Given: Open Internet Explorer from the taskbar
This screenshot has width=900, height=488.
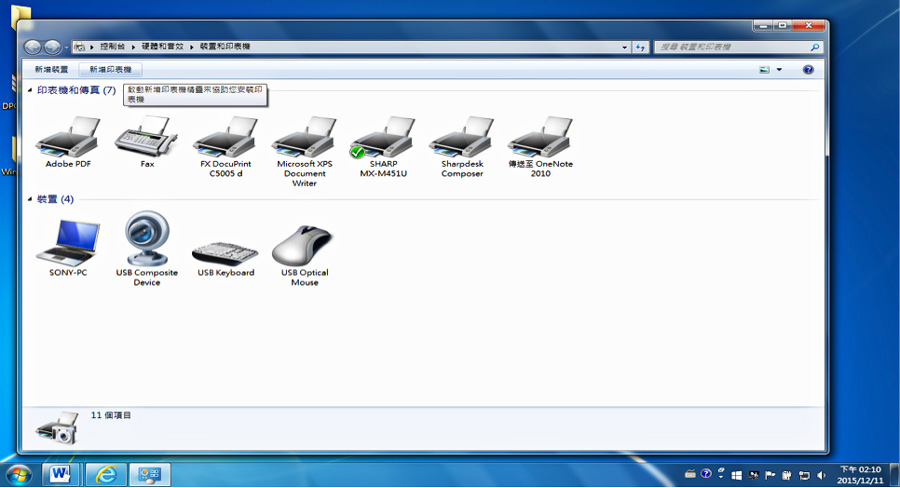Looking at the screenshot, I should (106, 474).
